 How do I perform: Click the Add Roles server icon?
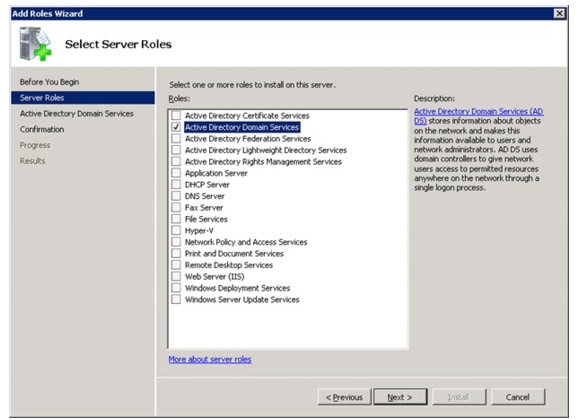pos(36,44)
